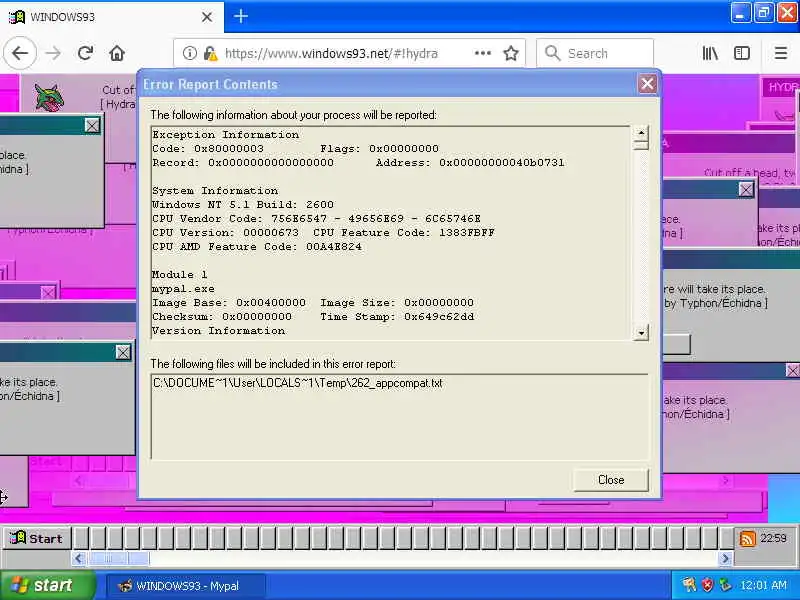Close Error Report Contents via title bar X
The width and height of the screenshot is (800, 600).
[647, 84]
